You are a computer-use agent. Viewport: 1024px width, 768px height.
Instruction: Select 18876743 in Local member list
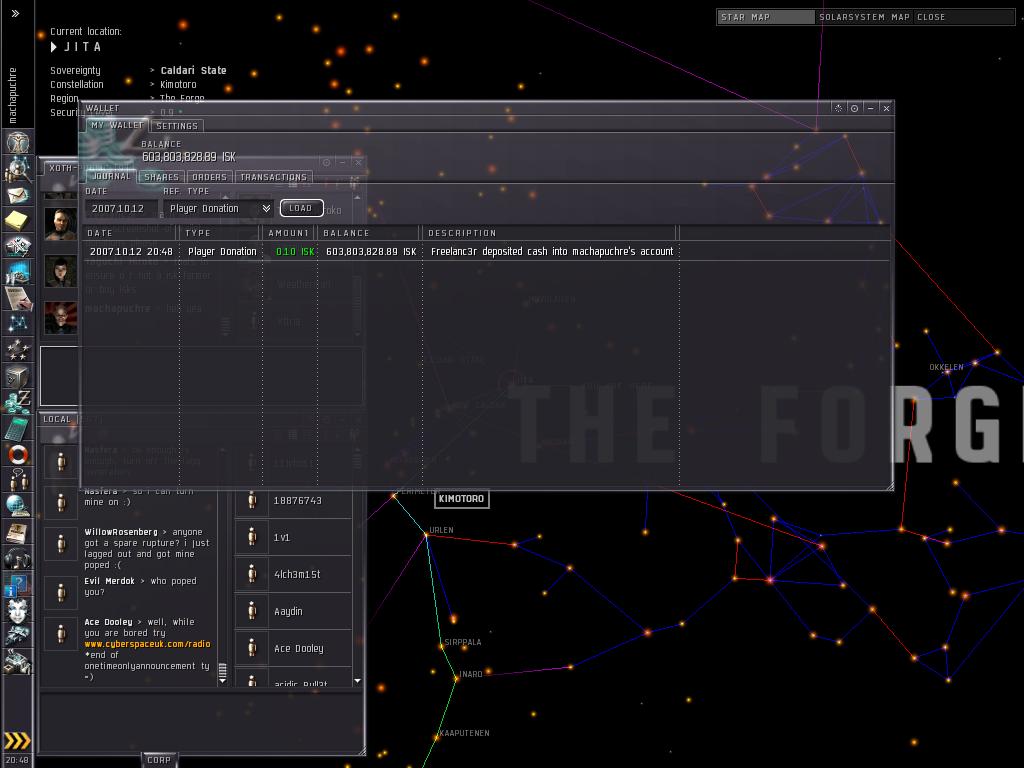[x=293, y=500]
